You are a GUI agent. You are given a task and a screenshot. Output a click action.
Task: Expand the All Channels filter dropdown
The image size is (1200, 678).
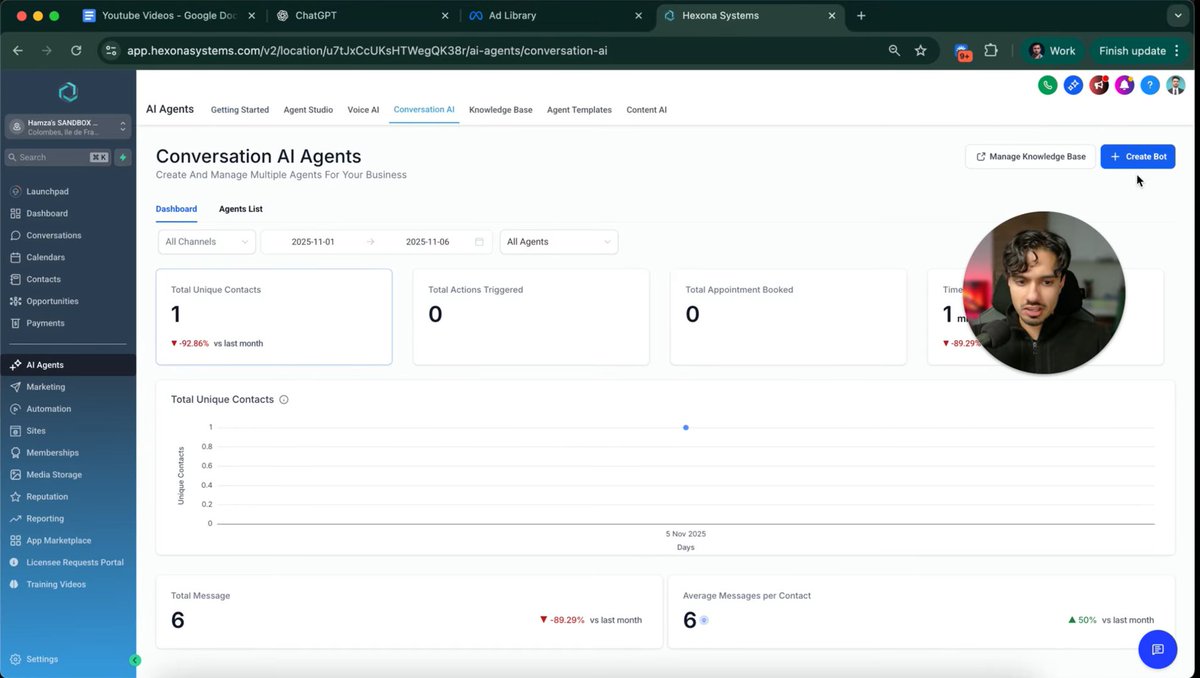206,241
